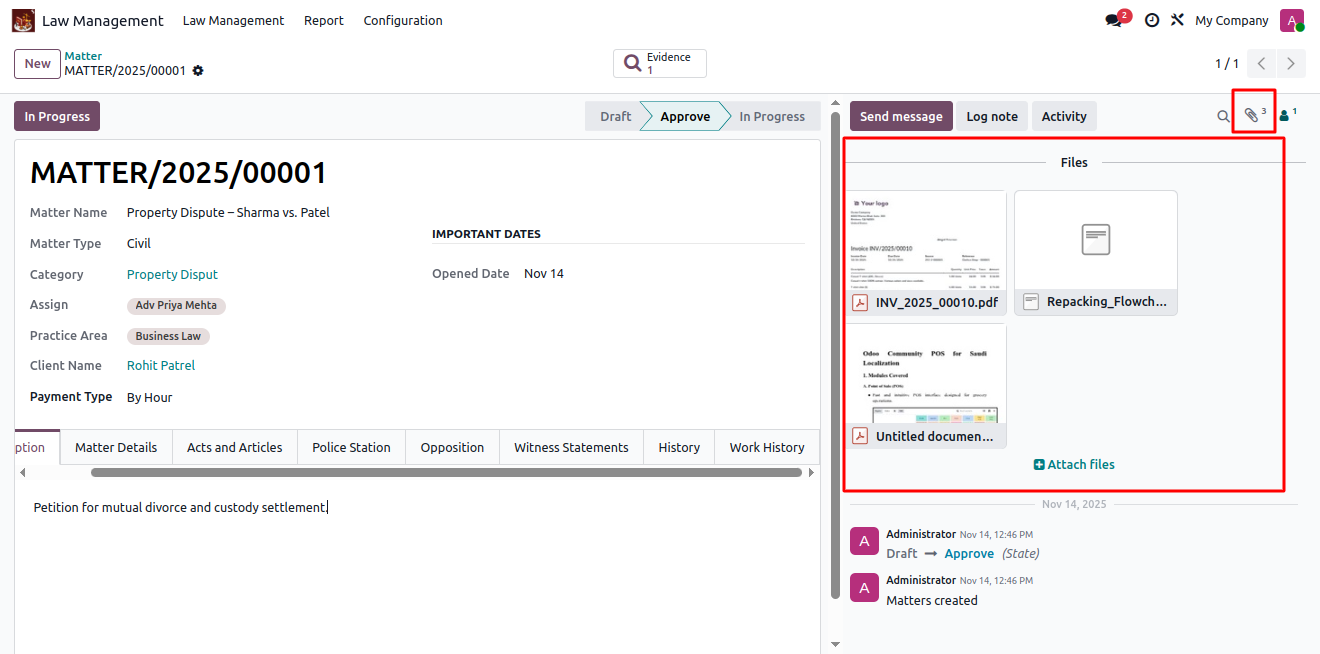Open the Evidence smart button
This screenshot has height=654, width=1320.
[660, 64]
